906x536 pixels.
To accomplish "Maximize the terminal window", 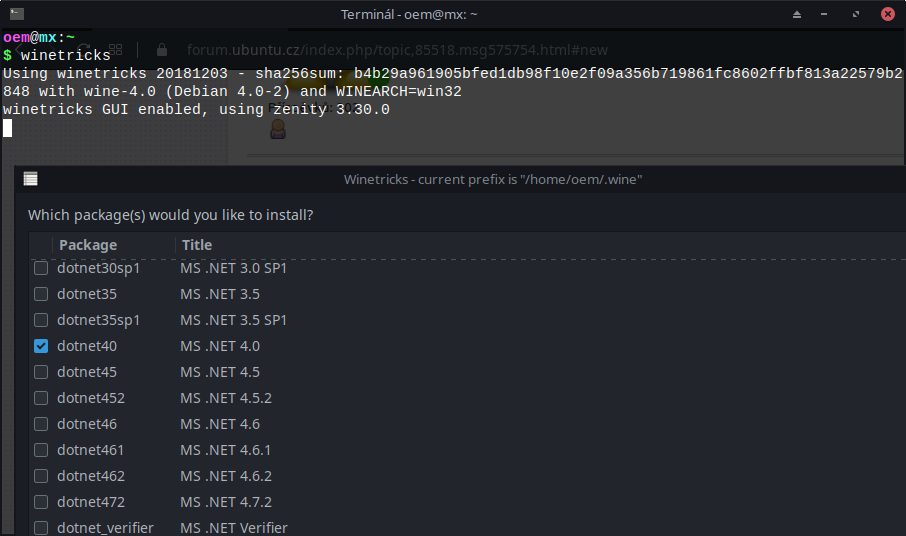I will [856, 14].
